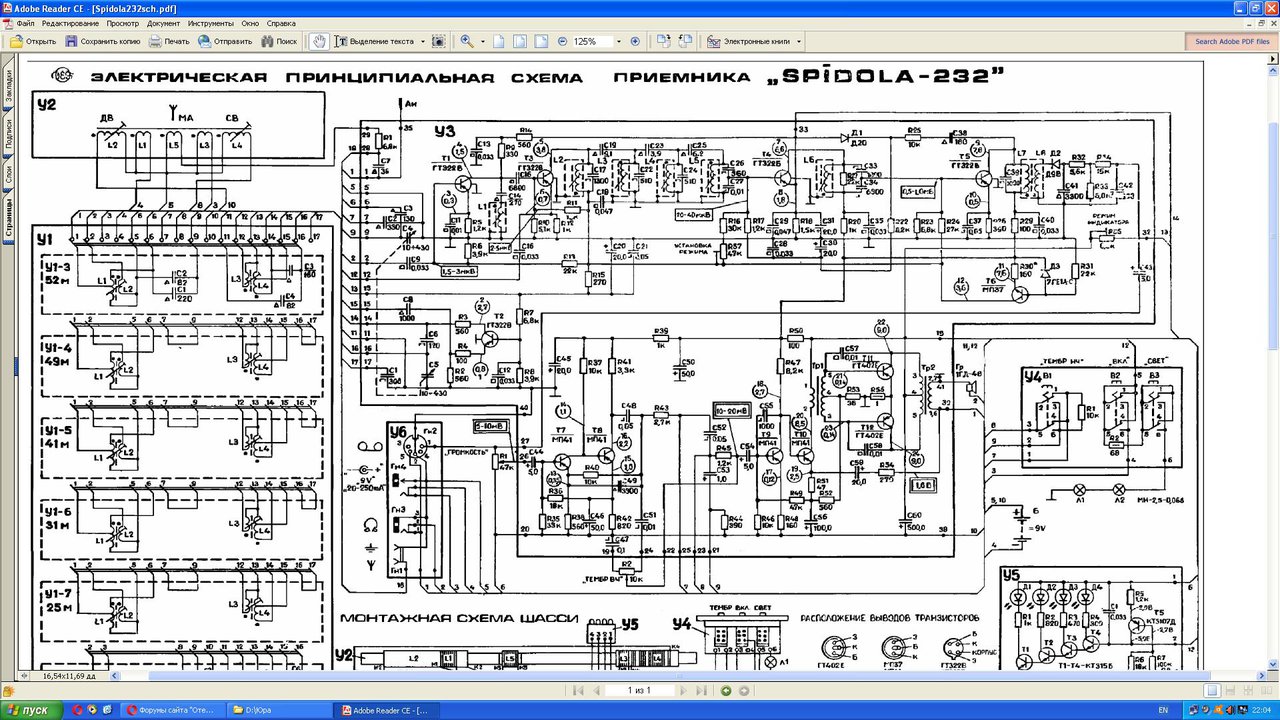Open the zoom percentage dropdown arrow
Image resolution: width=1280 pixels, height=720 pixels.
(x=617, y=41)
